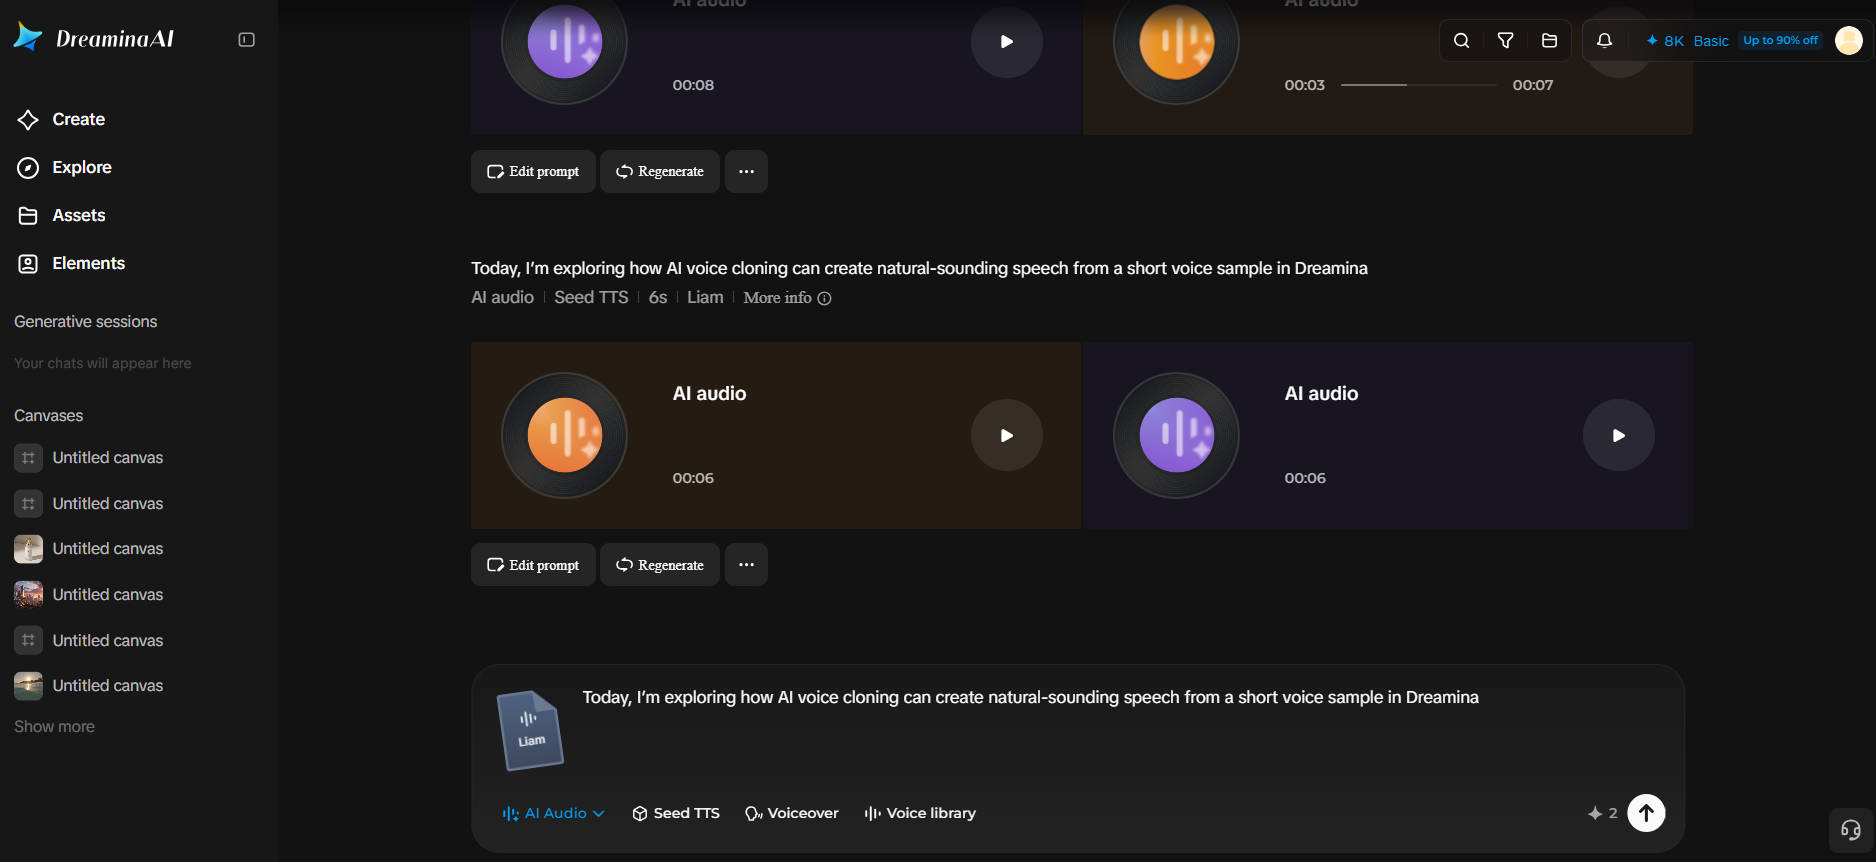This screenshot has width=1876, height=862.
Task: Open user profile avatar
Action: 1848,41
